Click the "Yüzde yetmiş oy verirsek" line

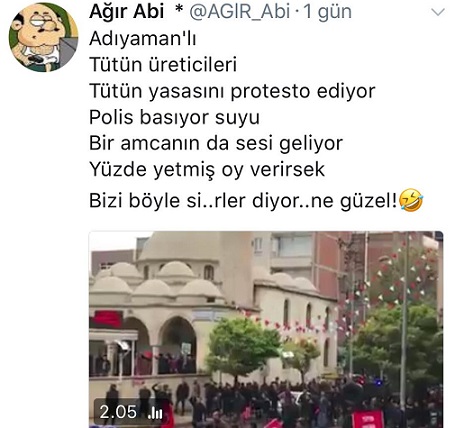[x=207, y=170]
